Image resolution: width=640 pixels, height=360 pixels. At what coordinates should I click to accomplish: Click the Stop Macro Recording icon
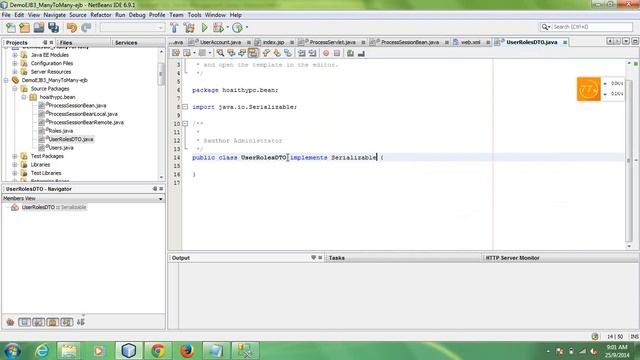[337, 53]
